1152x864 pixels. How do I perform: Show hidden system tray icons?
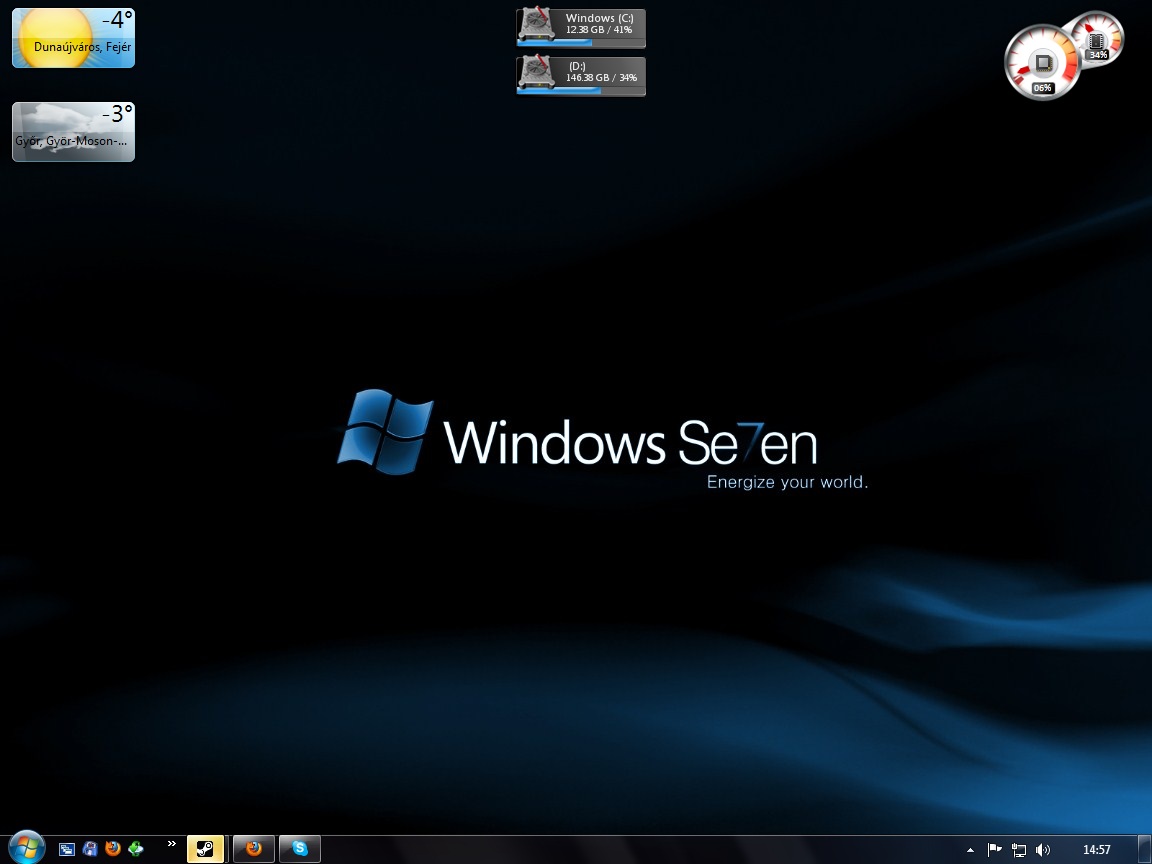click(971, 850)
